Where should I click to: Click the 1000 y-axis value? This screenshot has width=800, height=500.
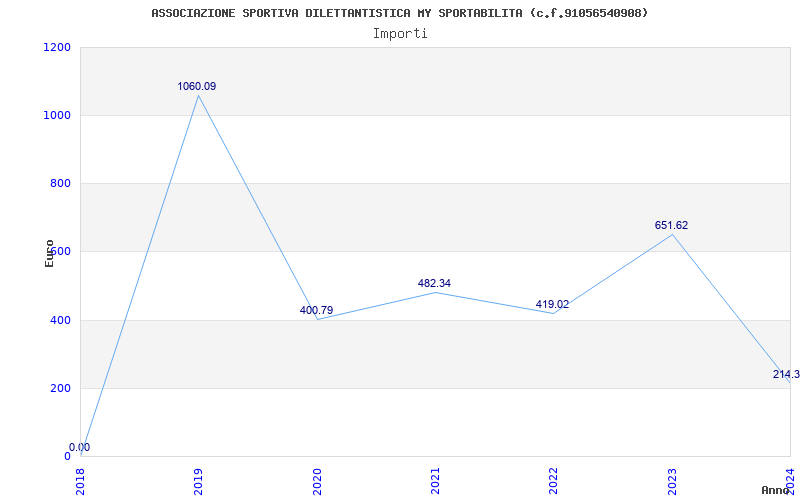(58, 115)
